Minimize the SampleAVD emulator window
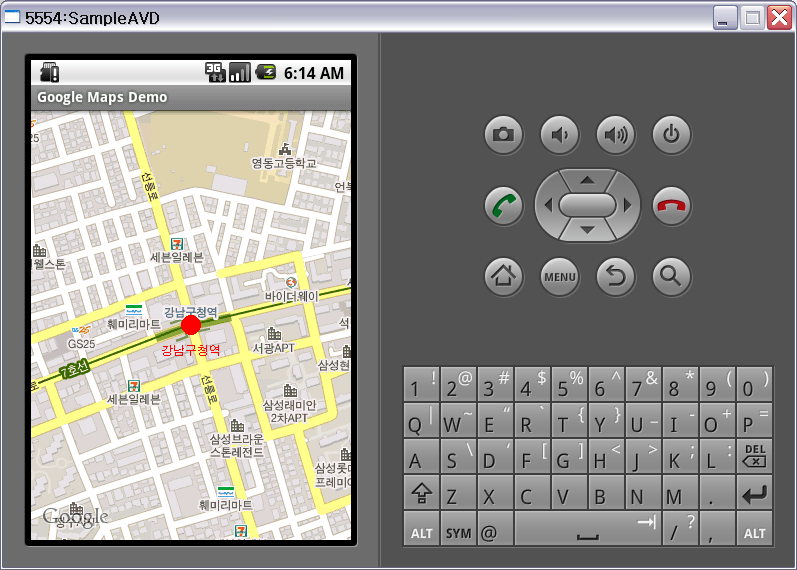 725,18
